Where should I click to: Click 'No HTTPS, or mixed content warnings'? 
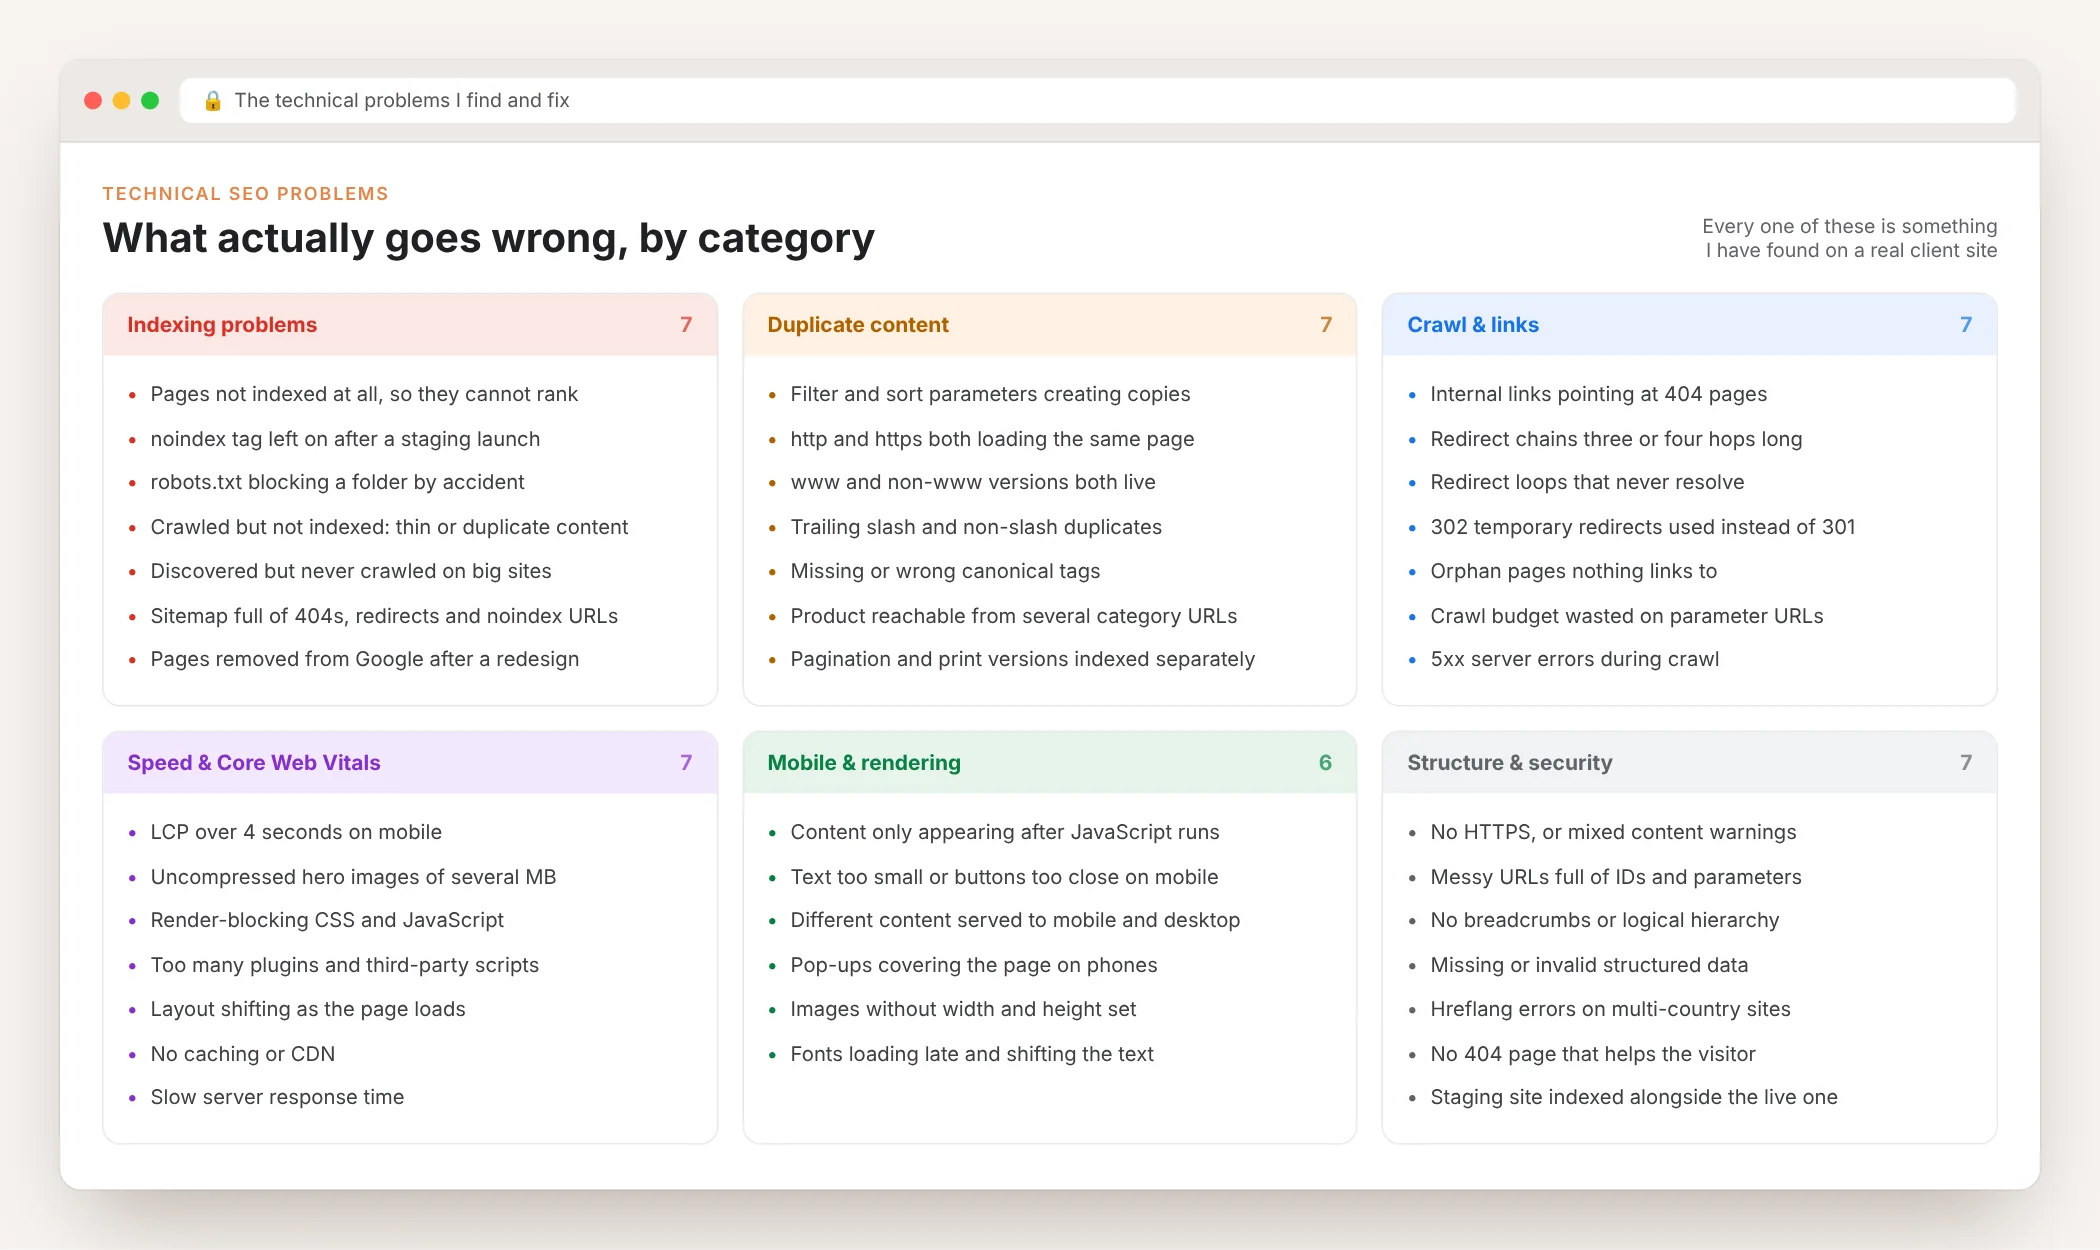1613,832
